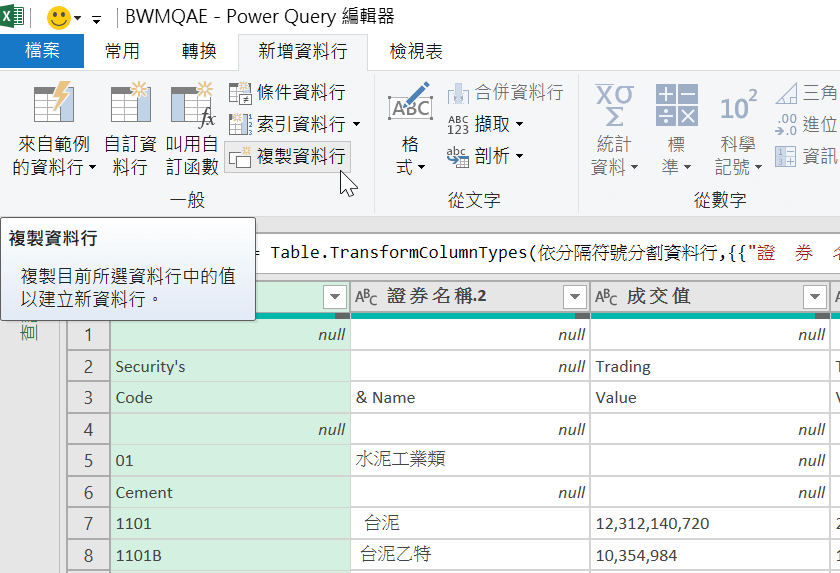The image size is (840, 573).
Task: Open Customize Quick Access Toolbar arrow
Action: [x=96, y=20]
